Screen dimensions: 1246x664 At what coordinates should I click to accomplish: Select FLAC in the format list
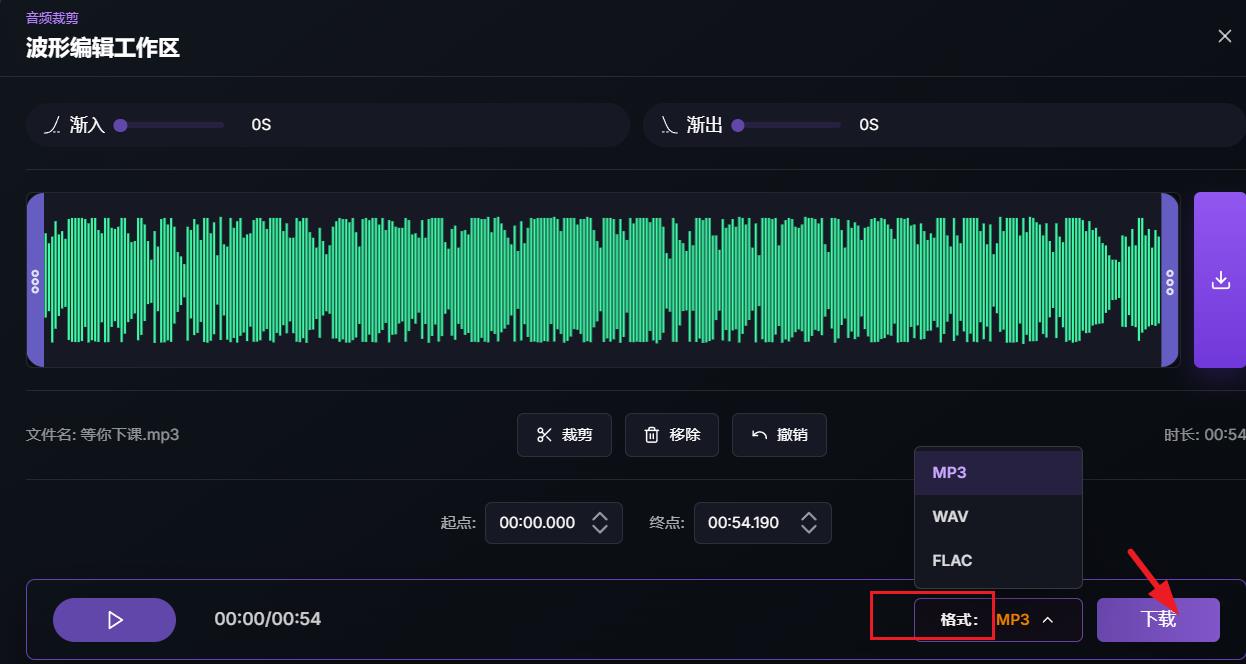[998, 560]
